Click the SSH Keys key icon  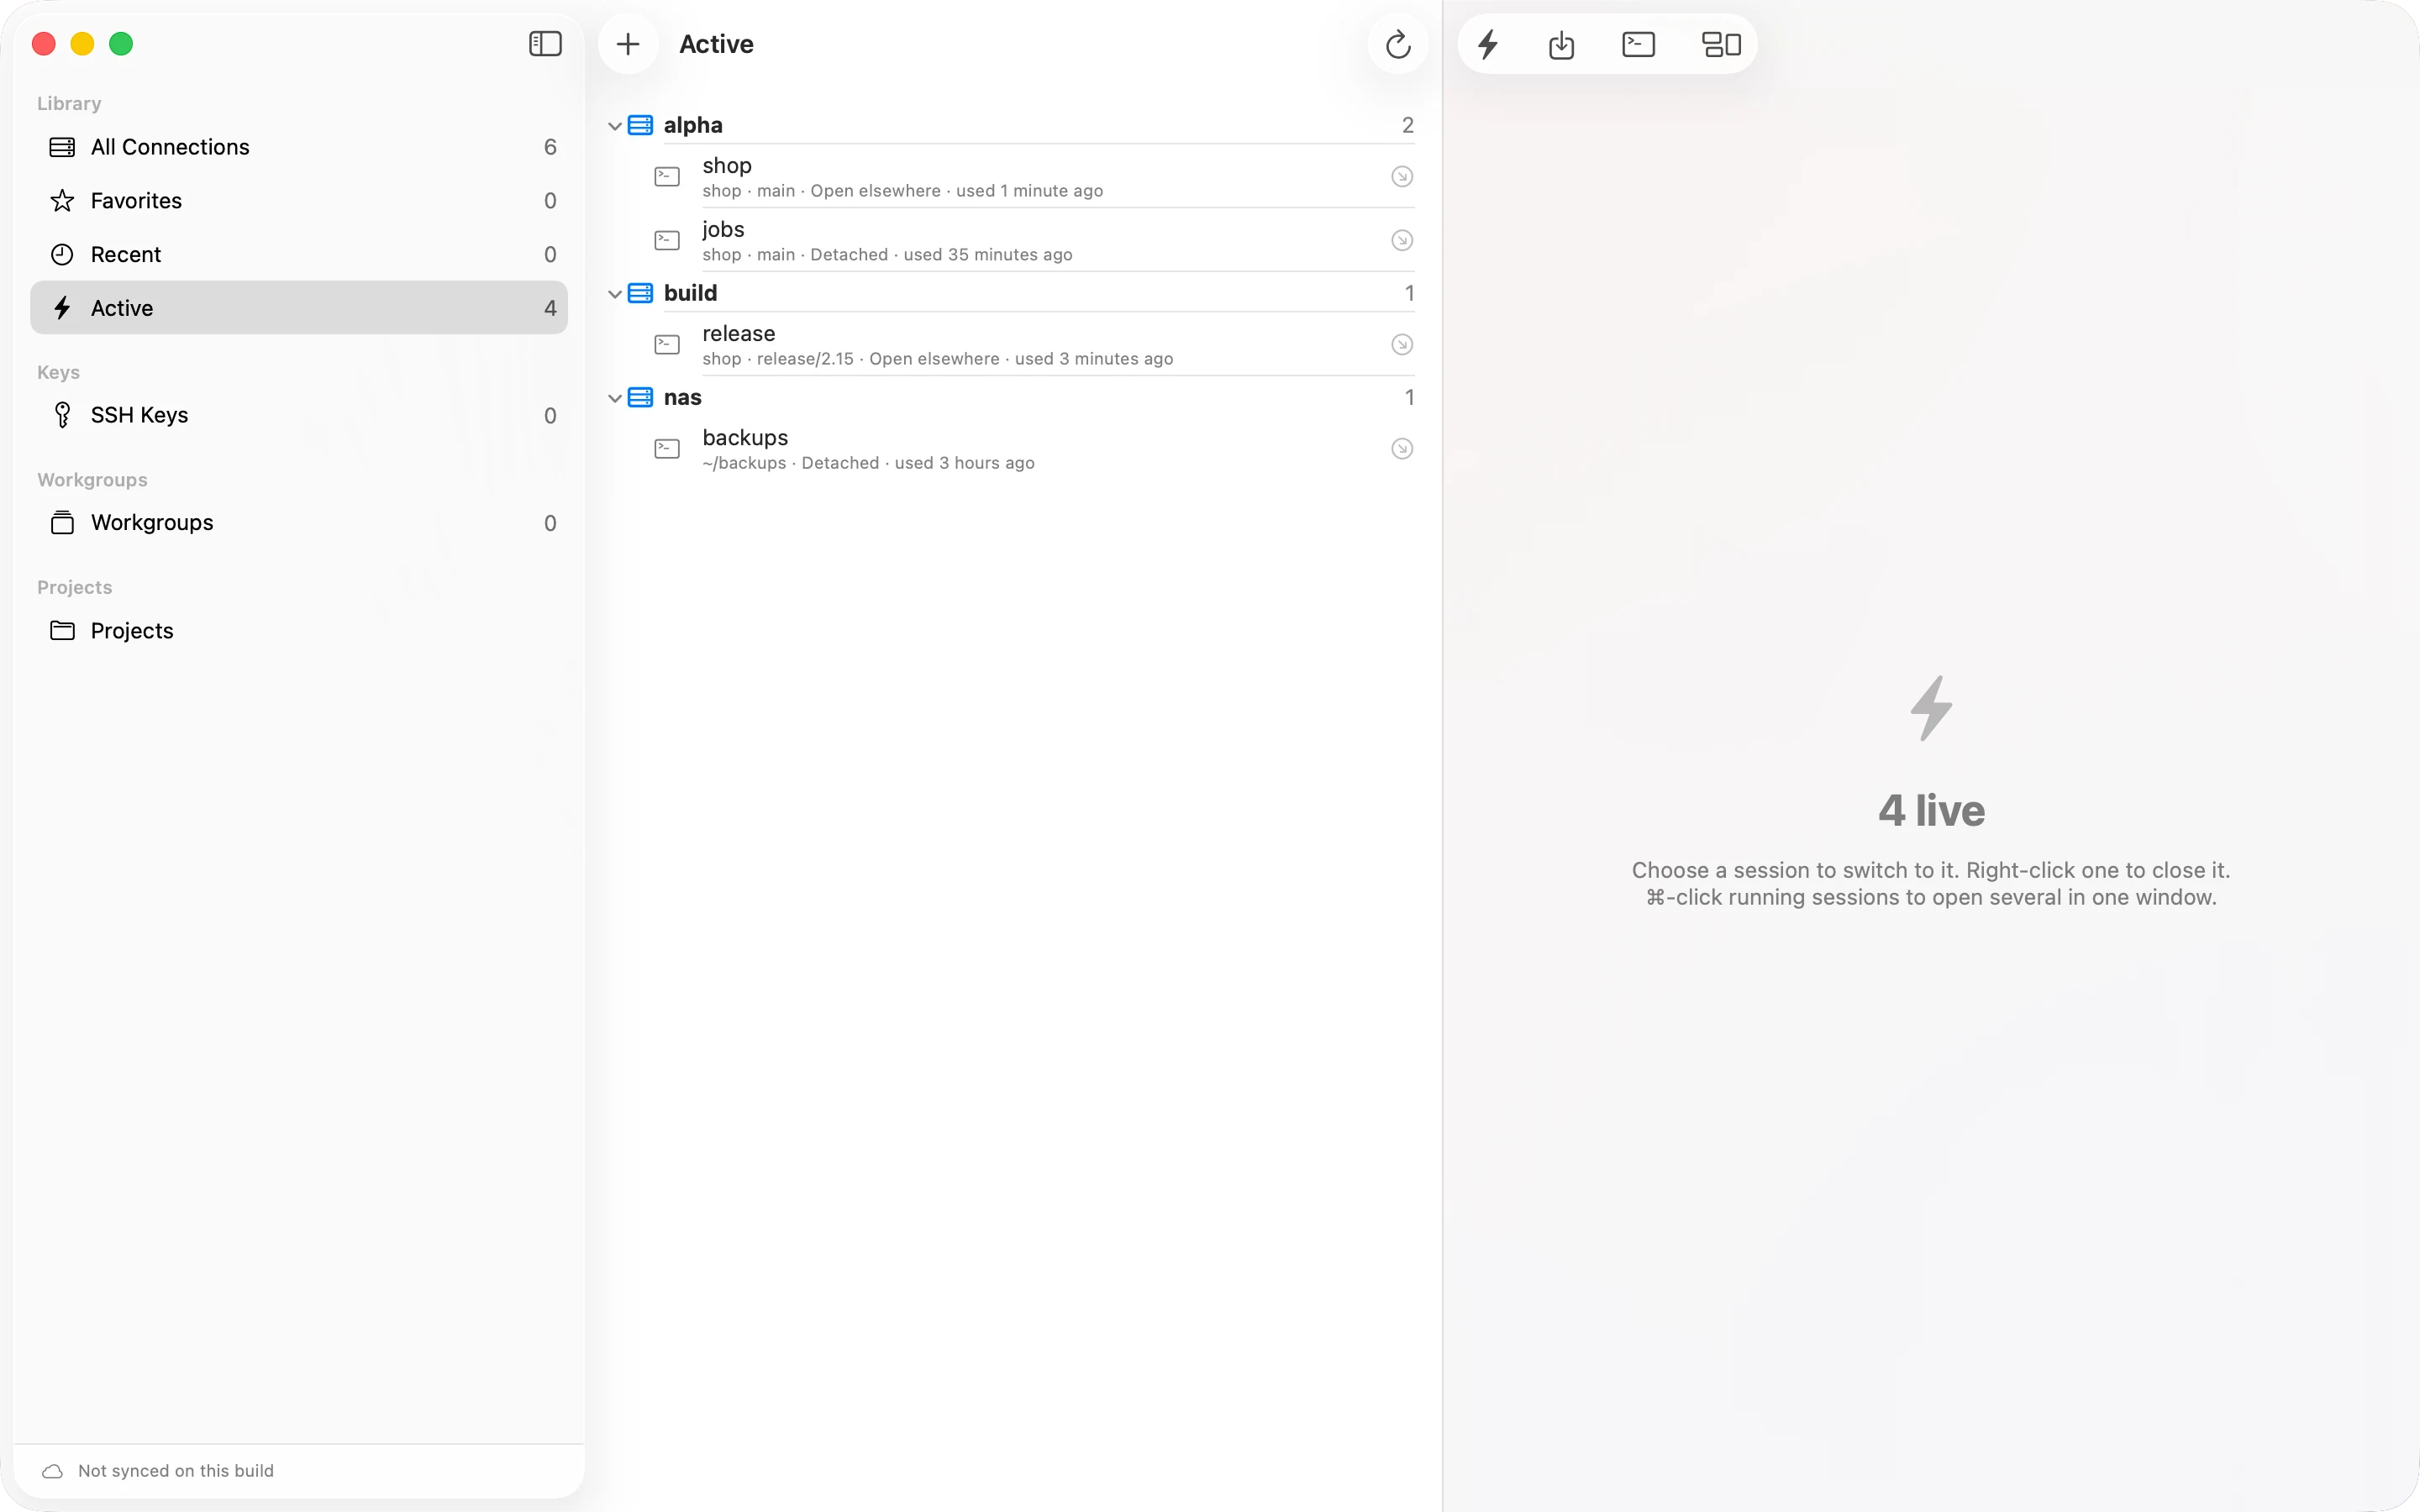(62, 415)
